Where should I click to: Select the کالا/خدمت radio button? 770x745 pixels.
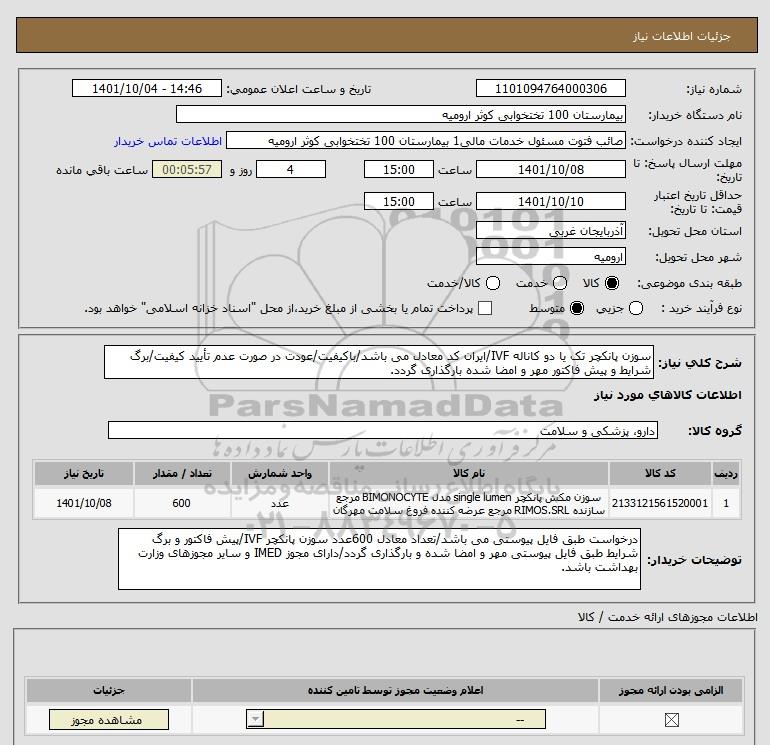tap(493, 283)
